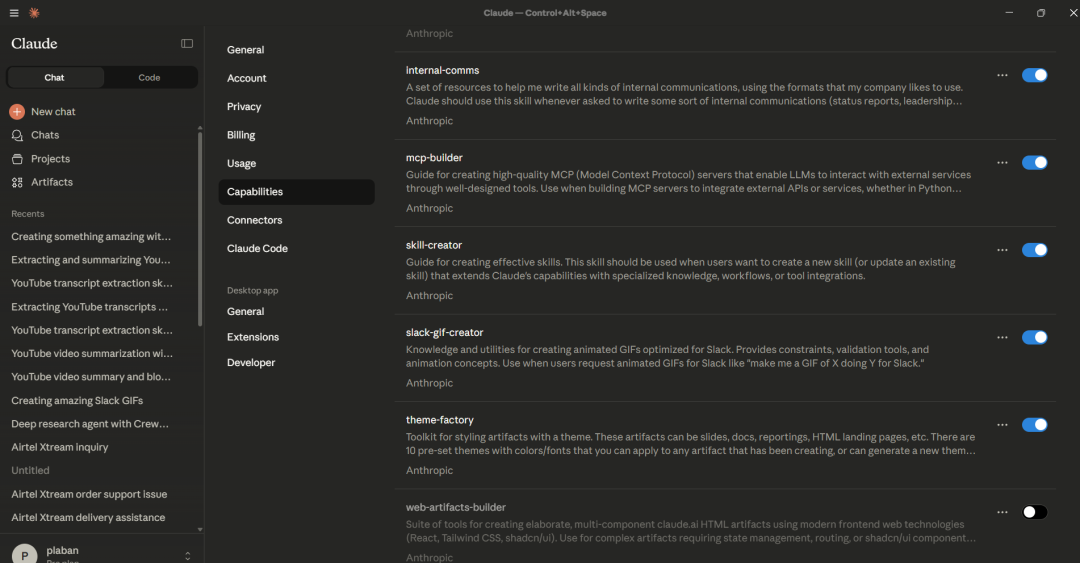The image size is (1080, 563).
Task: Click the theme-factory skill title
Action: (x=439, y=421)
